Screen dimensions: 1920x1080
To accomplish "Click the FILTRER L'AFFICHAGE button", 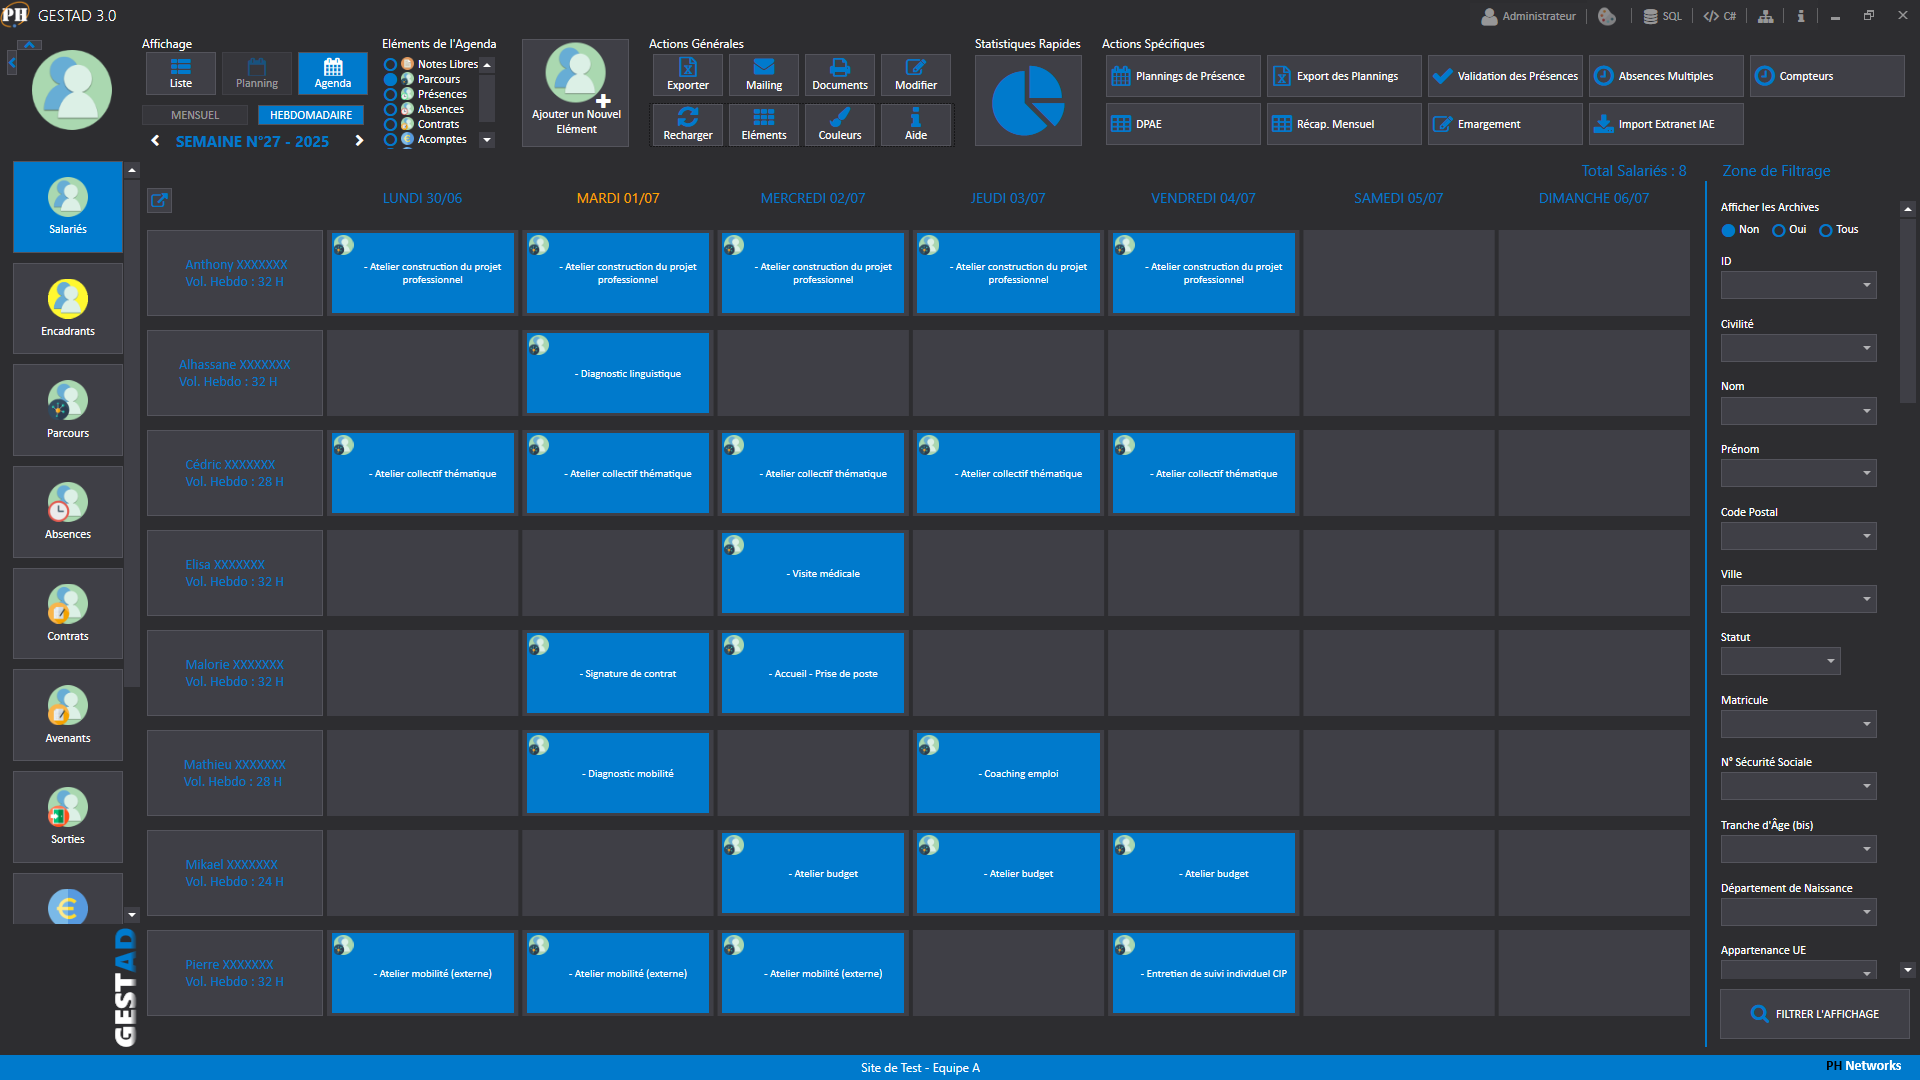I will pyautogui.click(x=1814, y=1014).
